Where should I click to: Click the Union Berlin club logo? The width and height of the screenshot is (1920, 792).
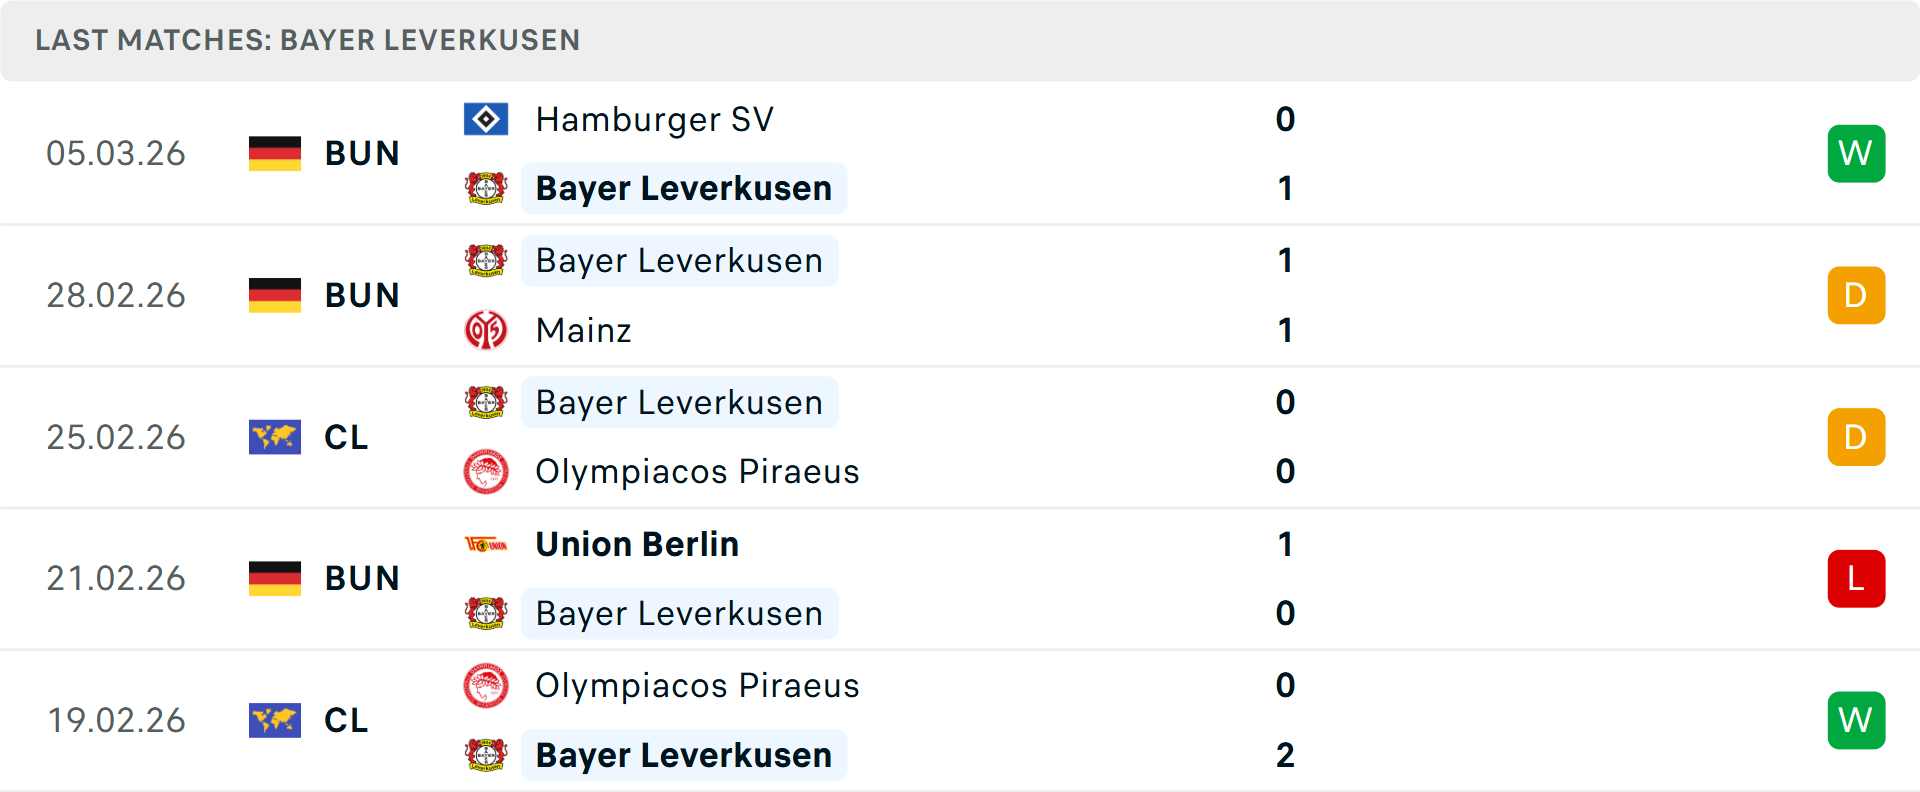click(486, 544)
